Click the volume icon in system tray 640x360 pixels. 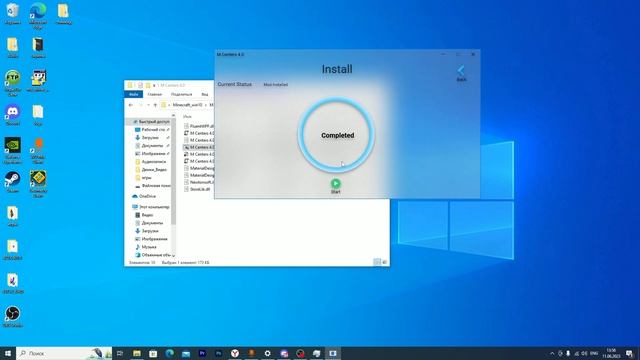click(584, 353)
